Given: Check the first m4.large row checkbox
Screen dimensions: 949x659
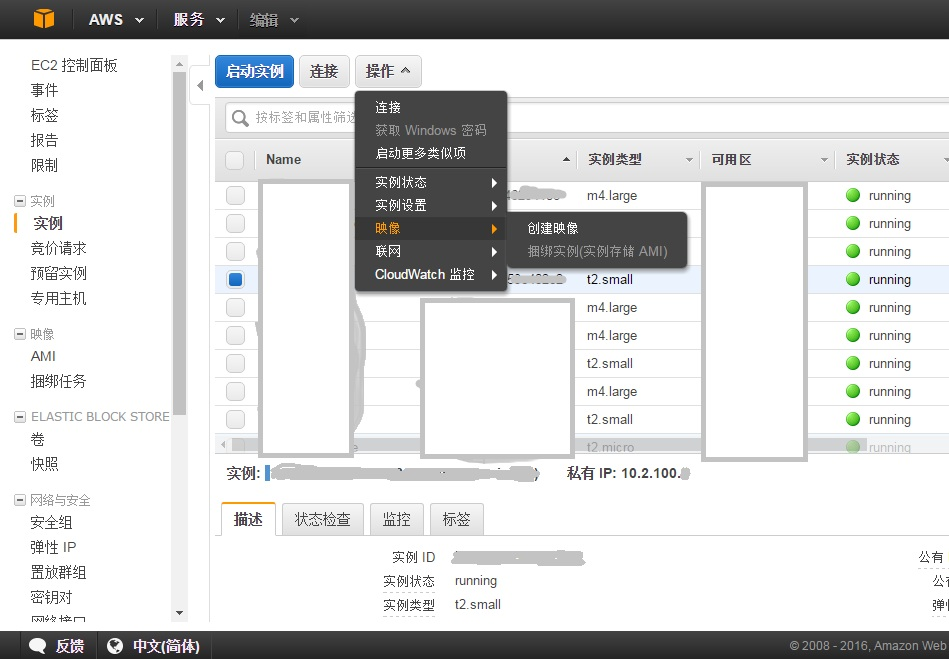Looking at the screenshot, I should click(235, 195).
